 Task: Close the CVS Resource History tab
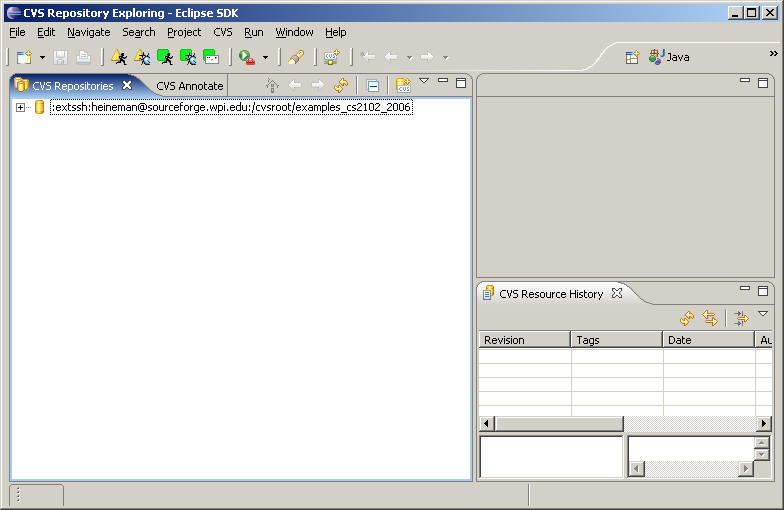tap(617, 294)
